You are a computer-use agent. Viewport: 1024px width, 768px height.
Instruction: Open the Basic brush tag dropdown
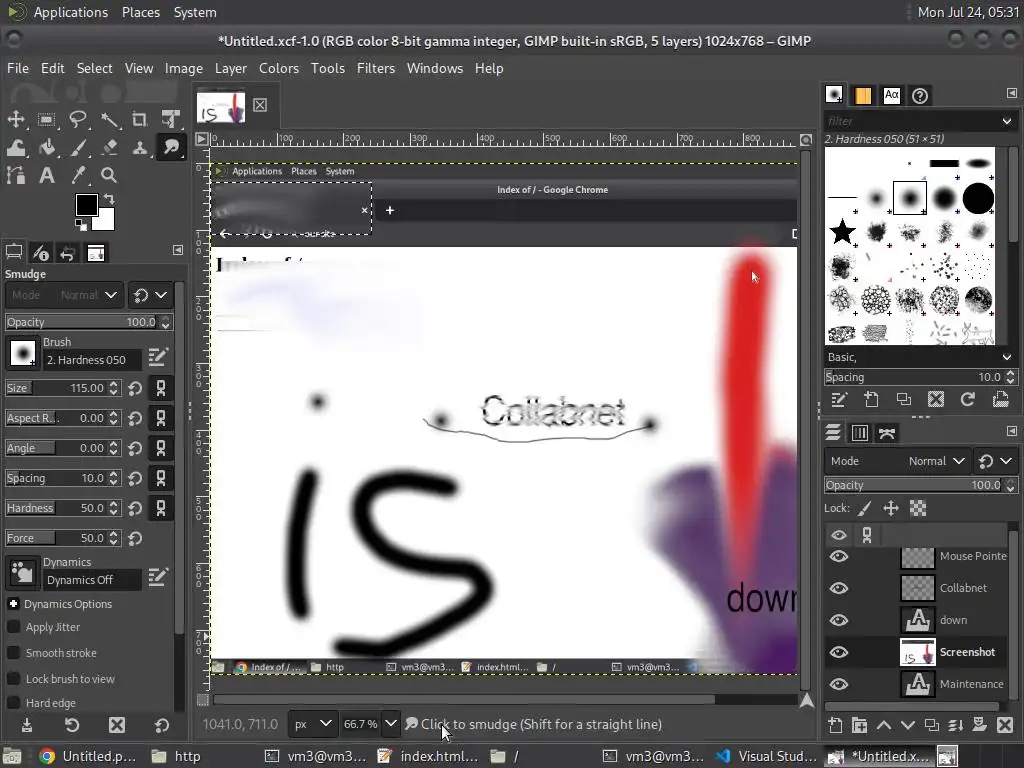[x=1006, y=357]
